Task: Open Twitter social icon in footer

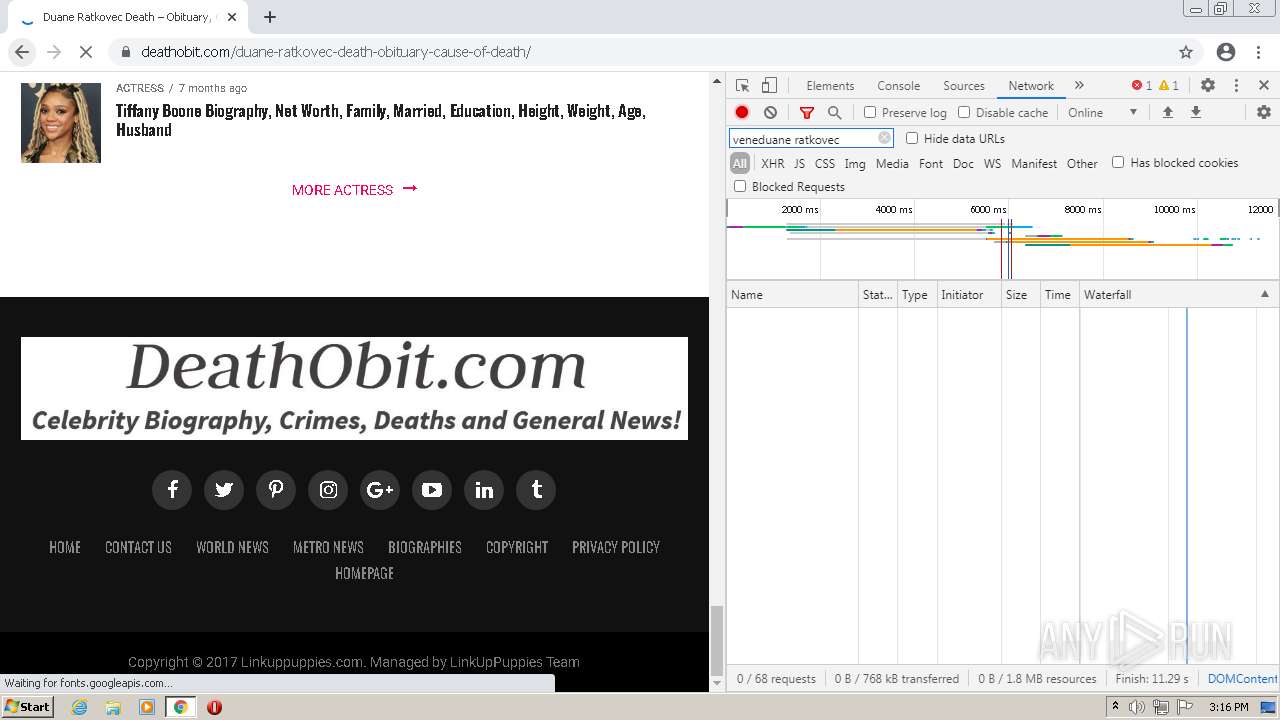Action: point(224,490)
